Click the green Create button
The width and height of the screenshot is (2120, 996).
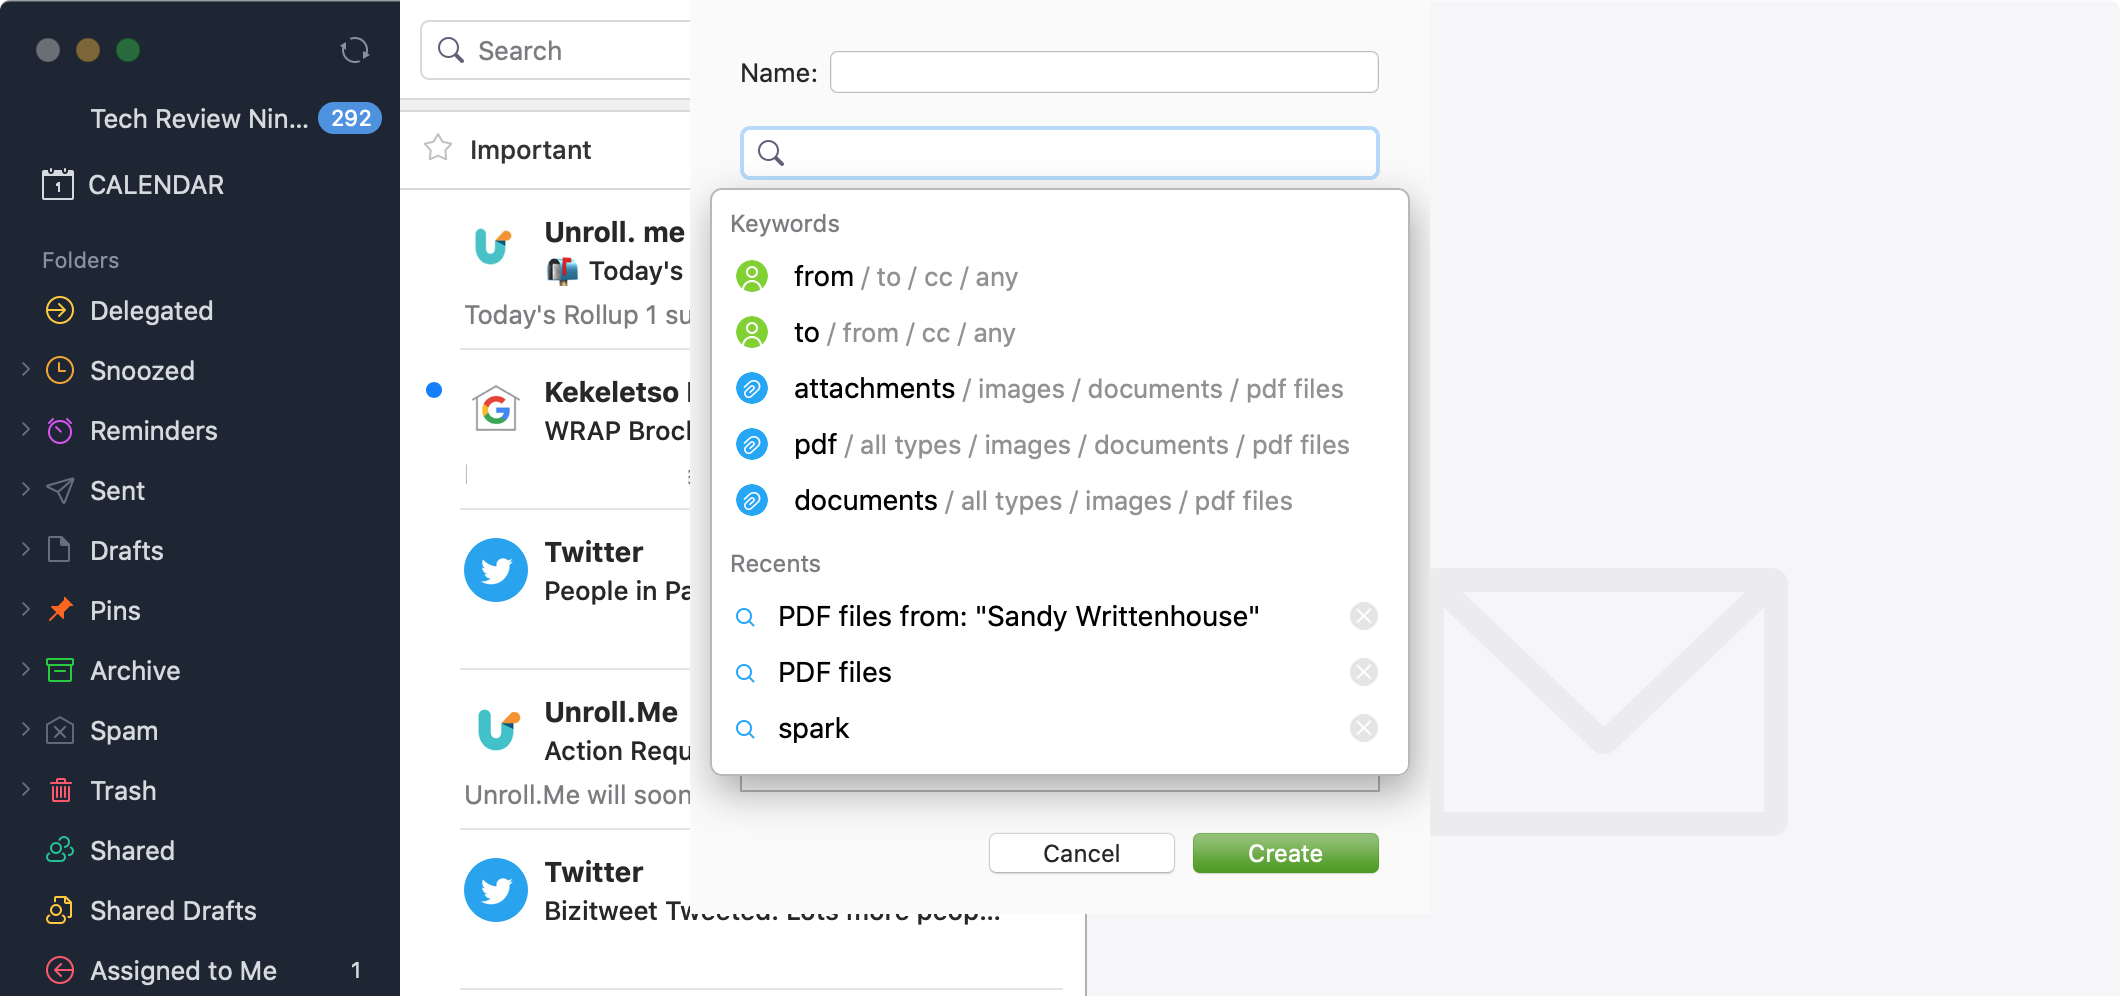point(1286,853)
